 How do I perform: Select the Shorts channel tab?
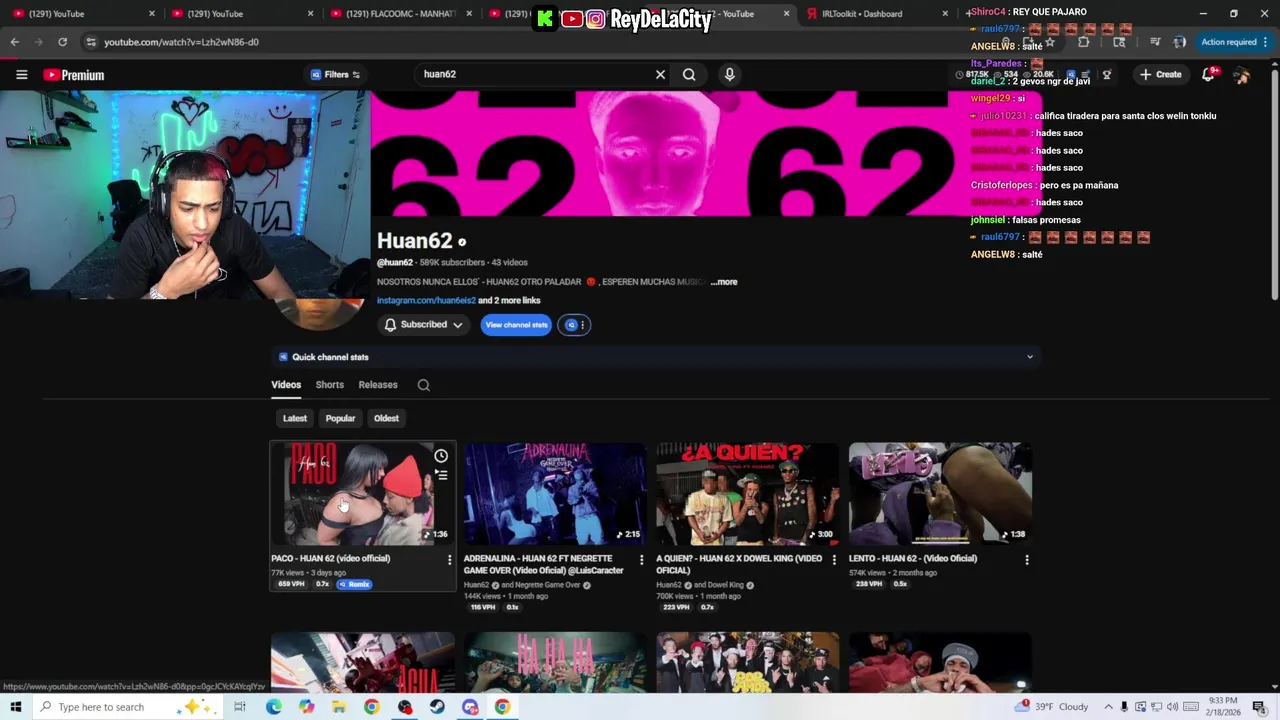click(x=329, y=385)
